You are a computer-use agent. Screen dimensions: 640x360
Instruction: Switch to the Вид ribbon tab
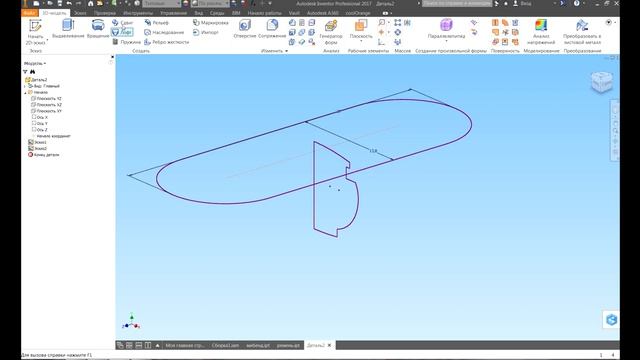point(198,13)
